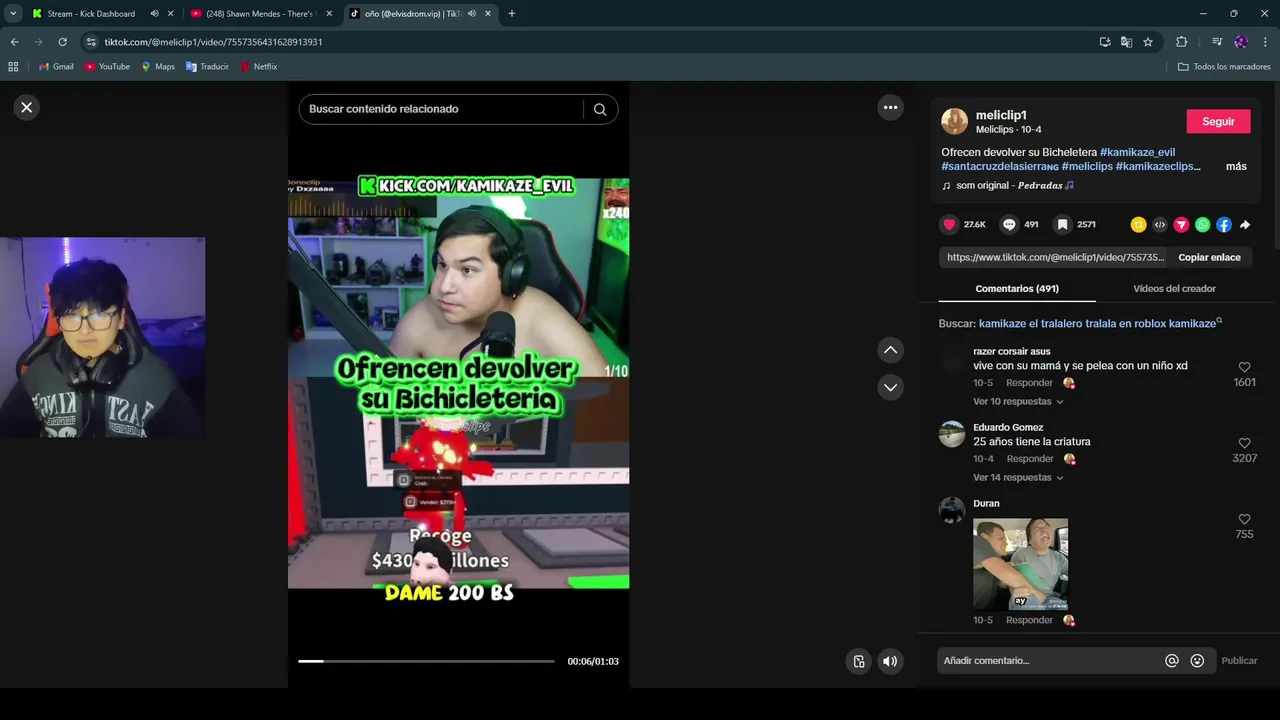
Task: Switch to the Videos del creador tab
Action: point(1174,288)
